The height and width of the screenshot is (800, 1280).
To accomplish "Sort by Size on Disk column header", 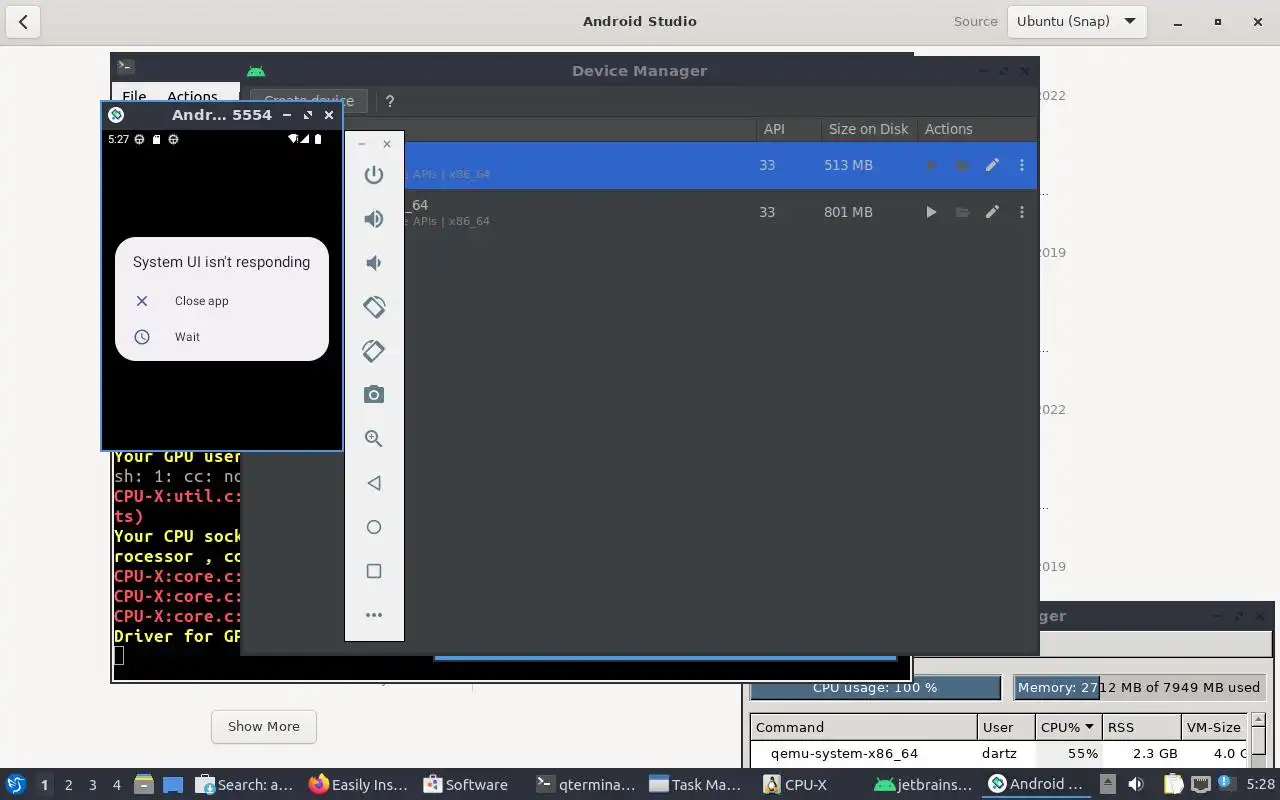I will [x=868, y=129].
